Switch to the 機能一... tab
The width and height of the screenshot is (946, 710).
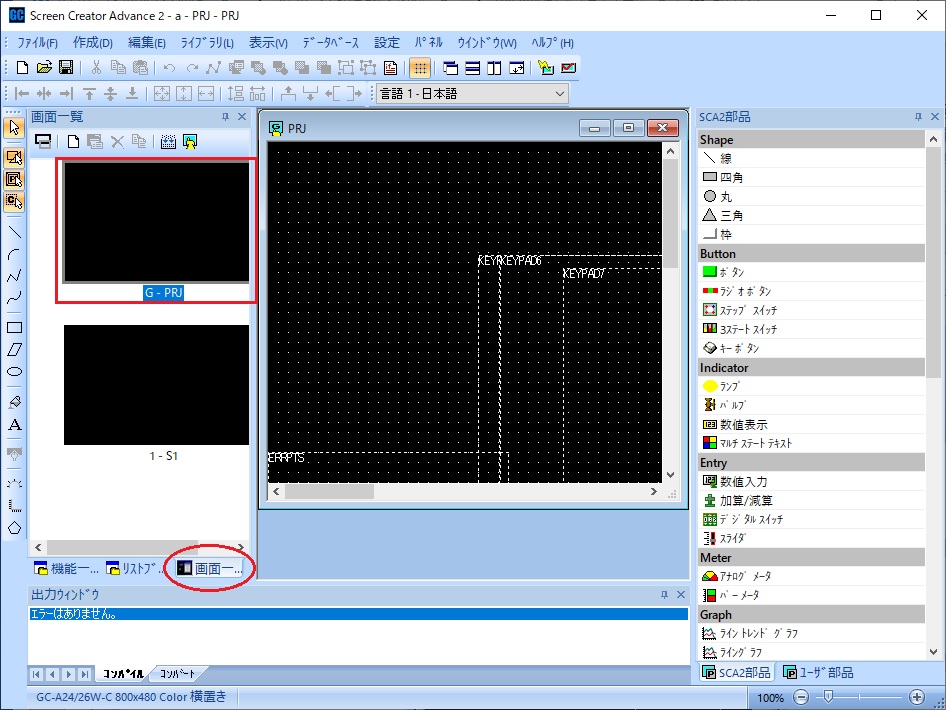66,568
